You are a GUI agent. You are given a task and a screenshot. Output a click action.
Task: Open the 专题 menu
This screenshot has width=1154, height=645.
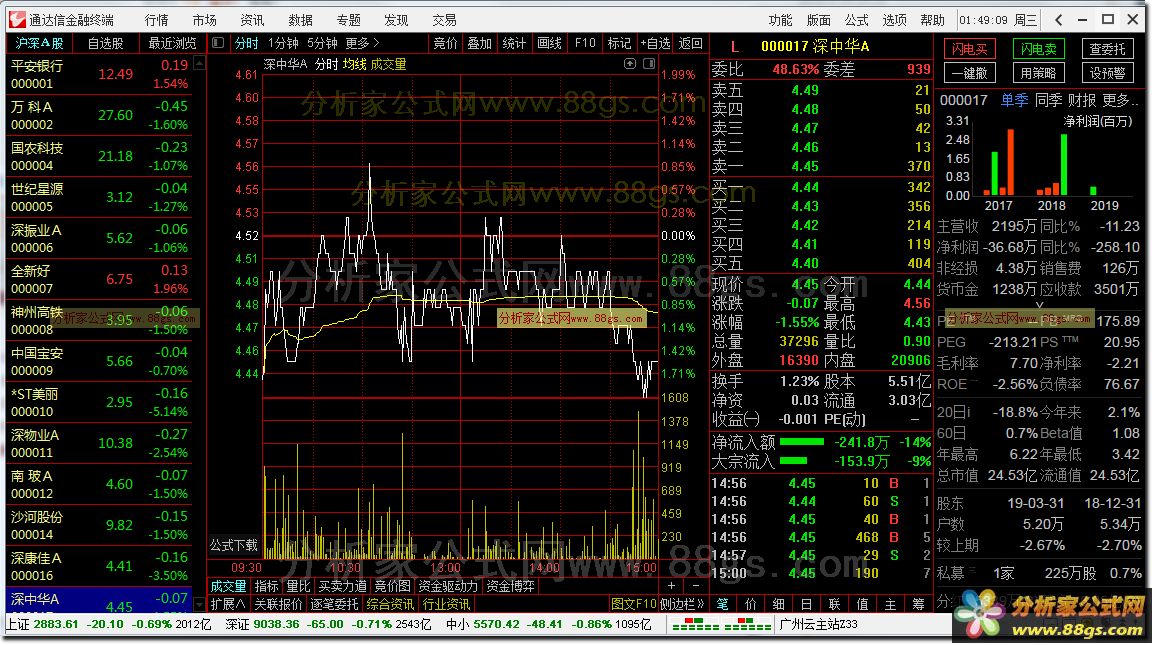point(348,20)
